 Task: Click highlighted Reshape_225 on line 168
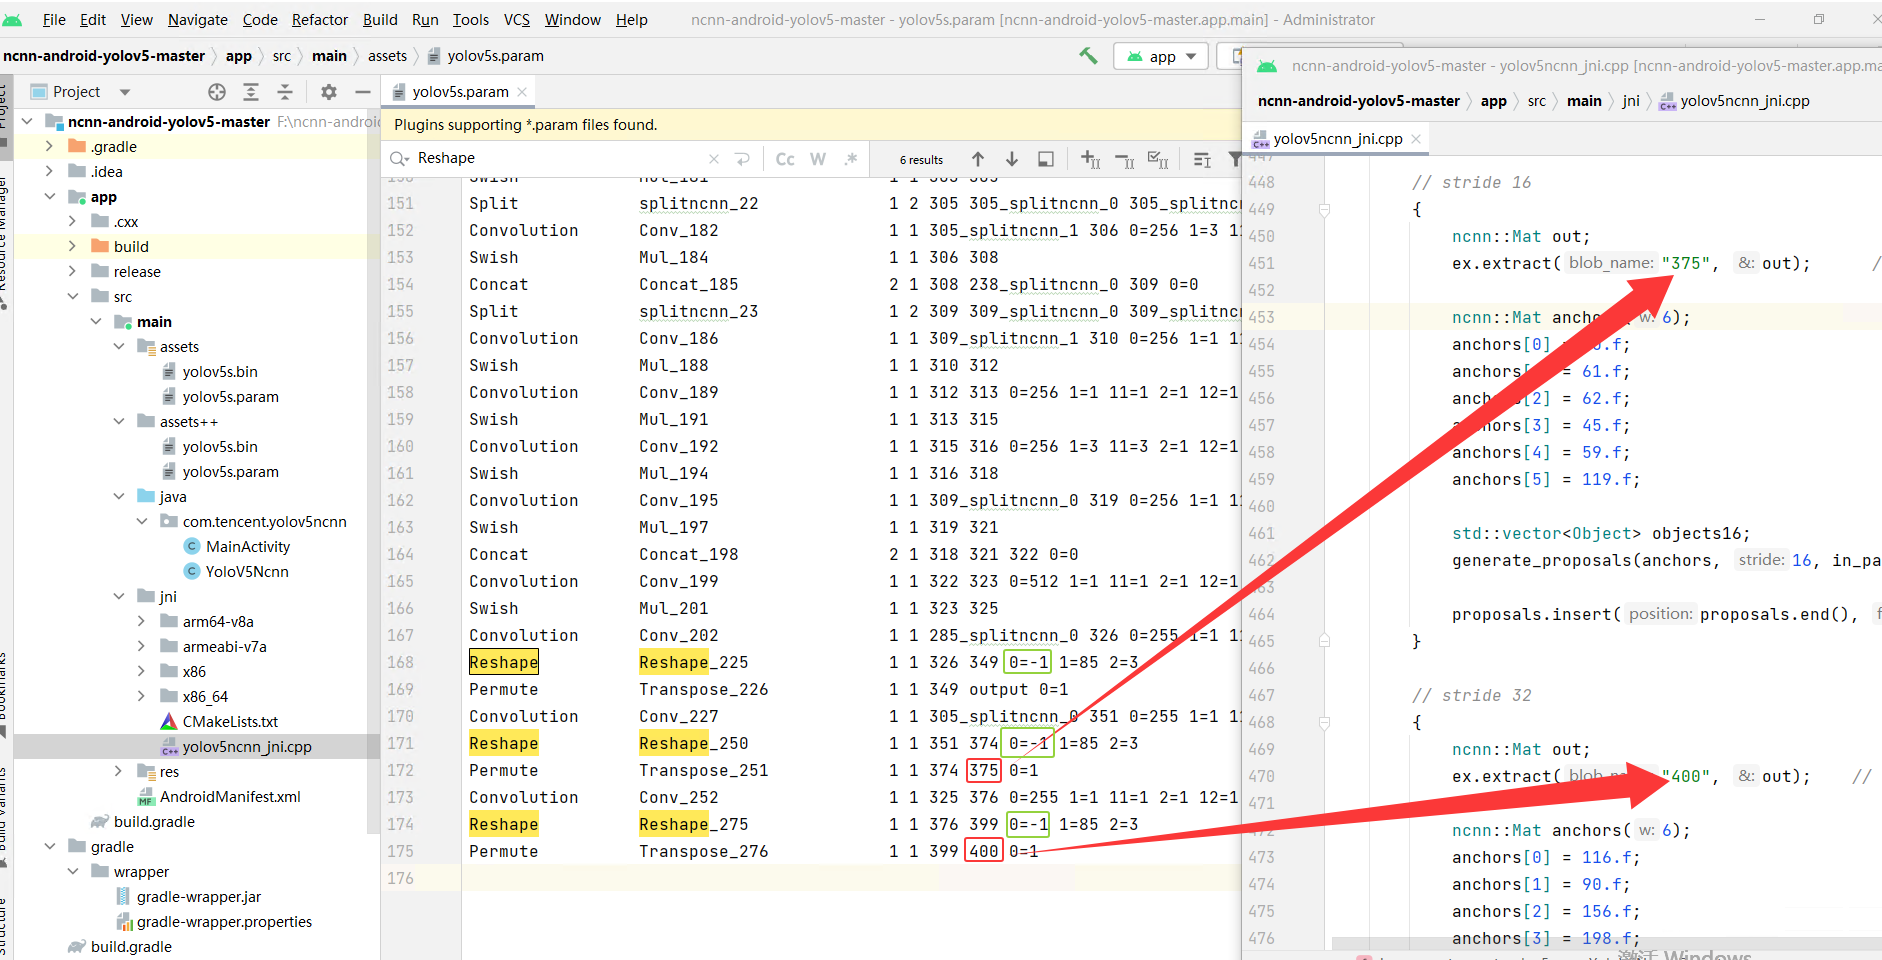point(694,662)
